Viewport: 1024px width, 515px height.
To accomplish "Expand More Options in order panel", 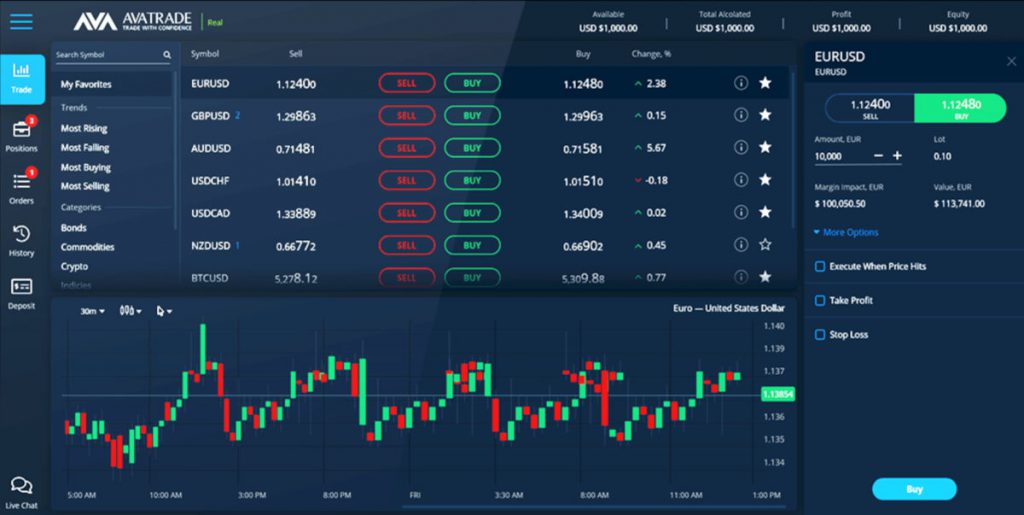I will click(846, 232).
